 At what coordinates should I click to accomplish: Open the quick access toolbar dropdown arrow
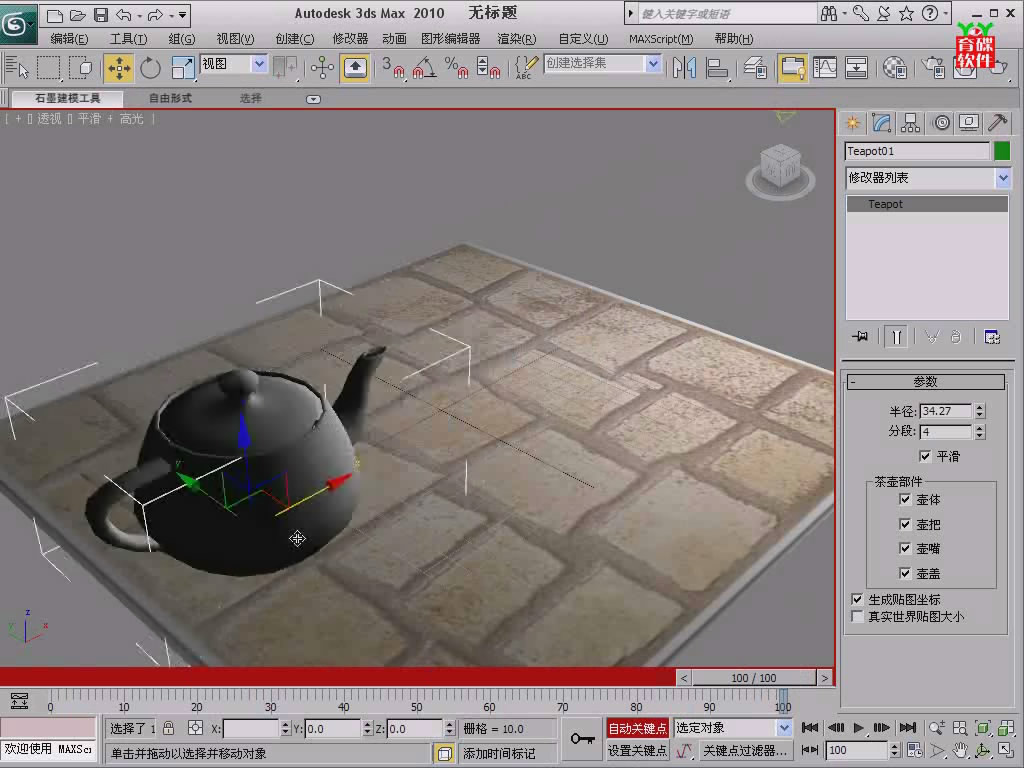pos(183,14)
